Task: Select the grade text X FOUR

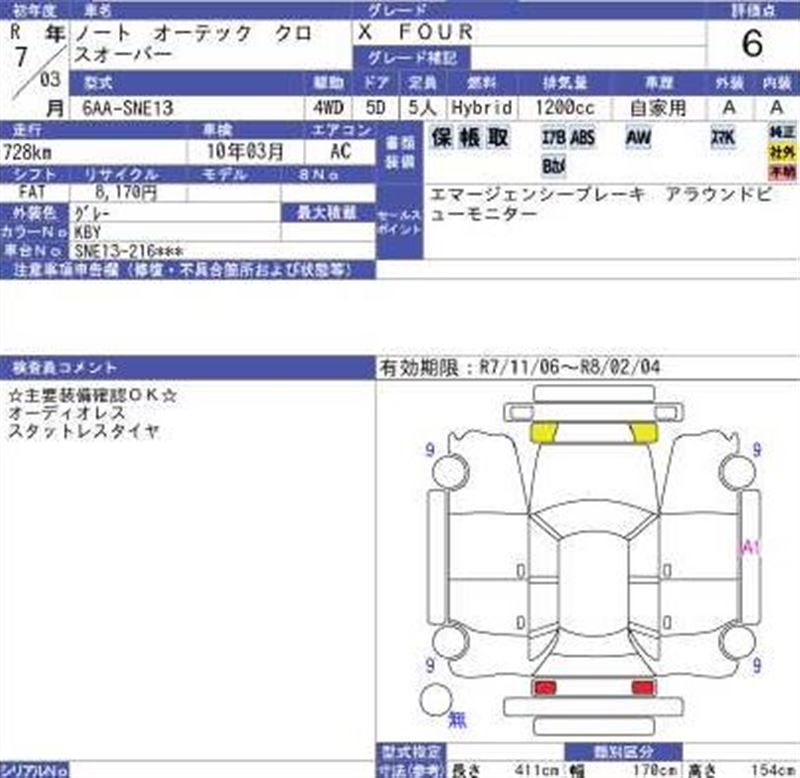Action: [416, 32]
